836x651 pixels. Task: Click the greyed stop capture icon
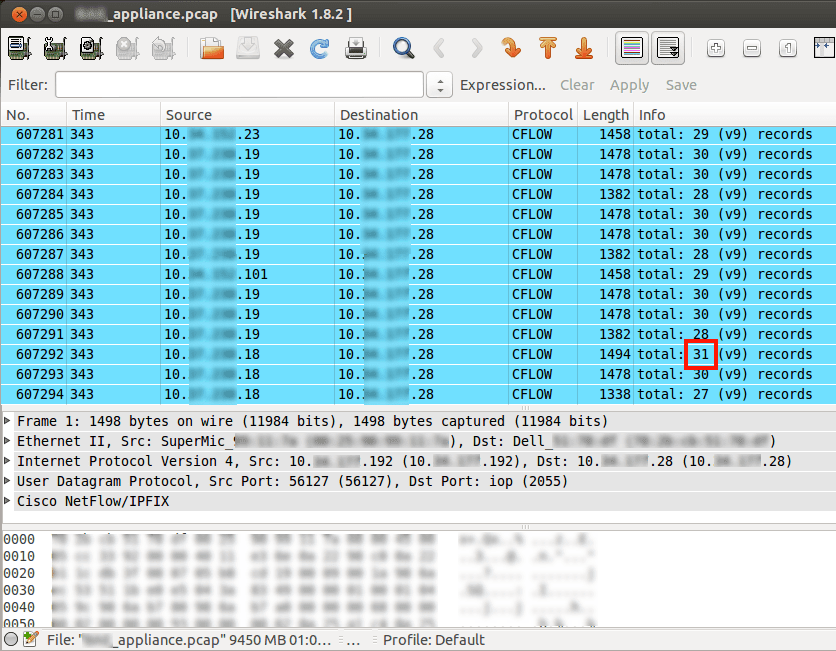[x=127, y=48]
